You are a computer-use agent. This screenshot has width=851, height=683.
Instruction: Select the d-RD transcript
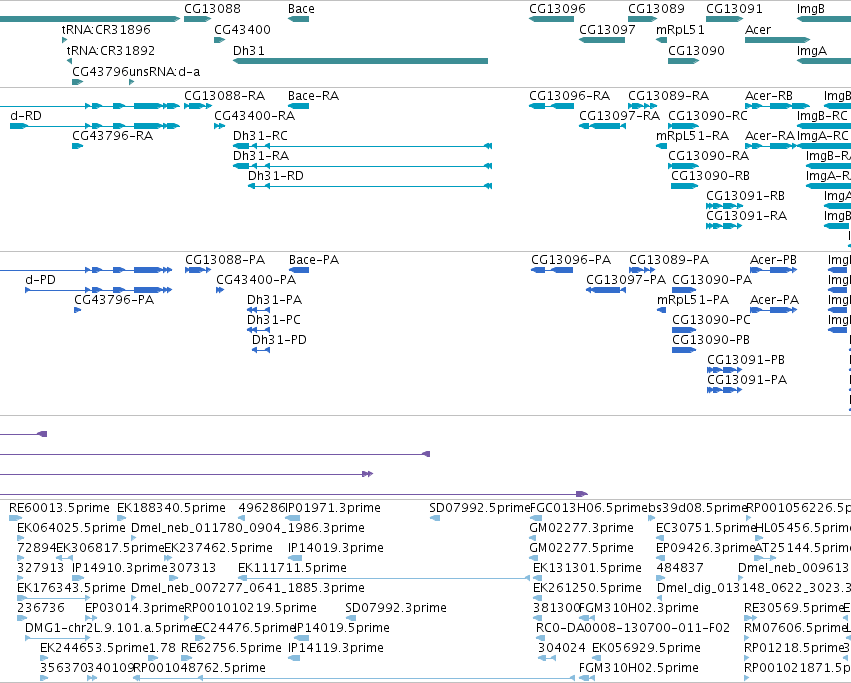95,126
